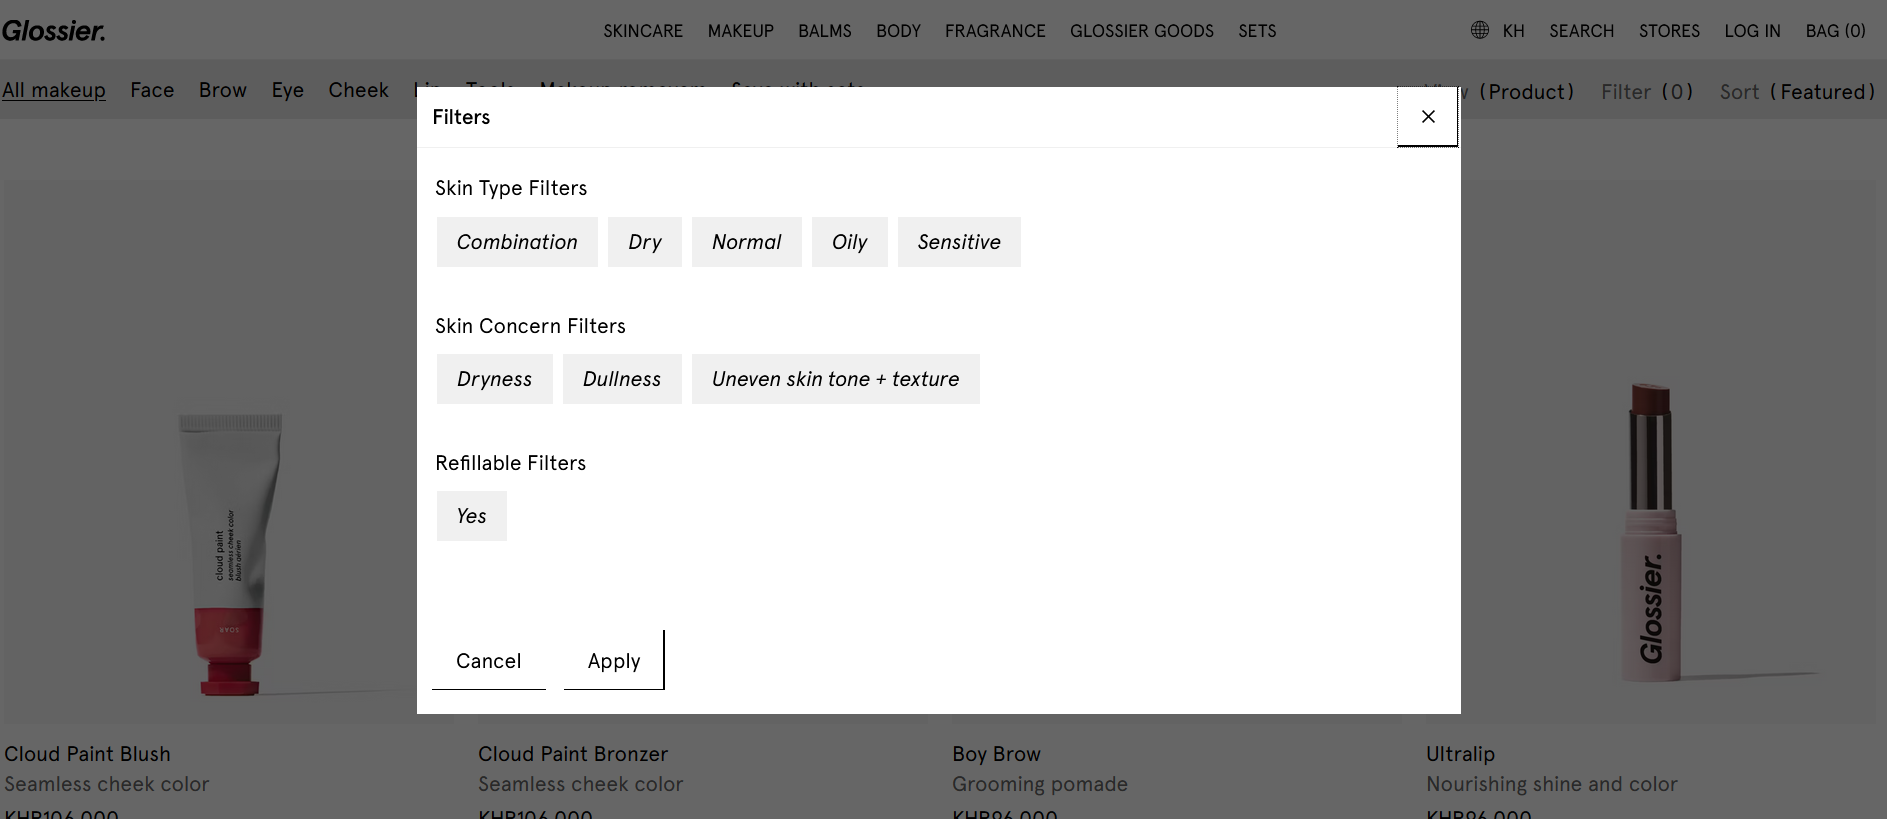Open the Cloud Paint Blush title link
Viewport: 1887px width, 819px height.
coord(87,754)
